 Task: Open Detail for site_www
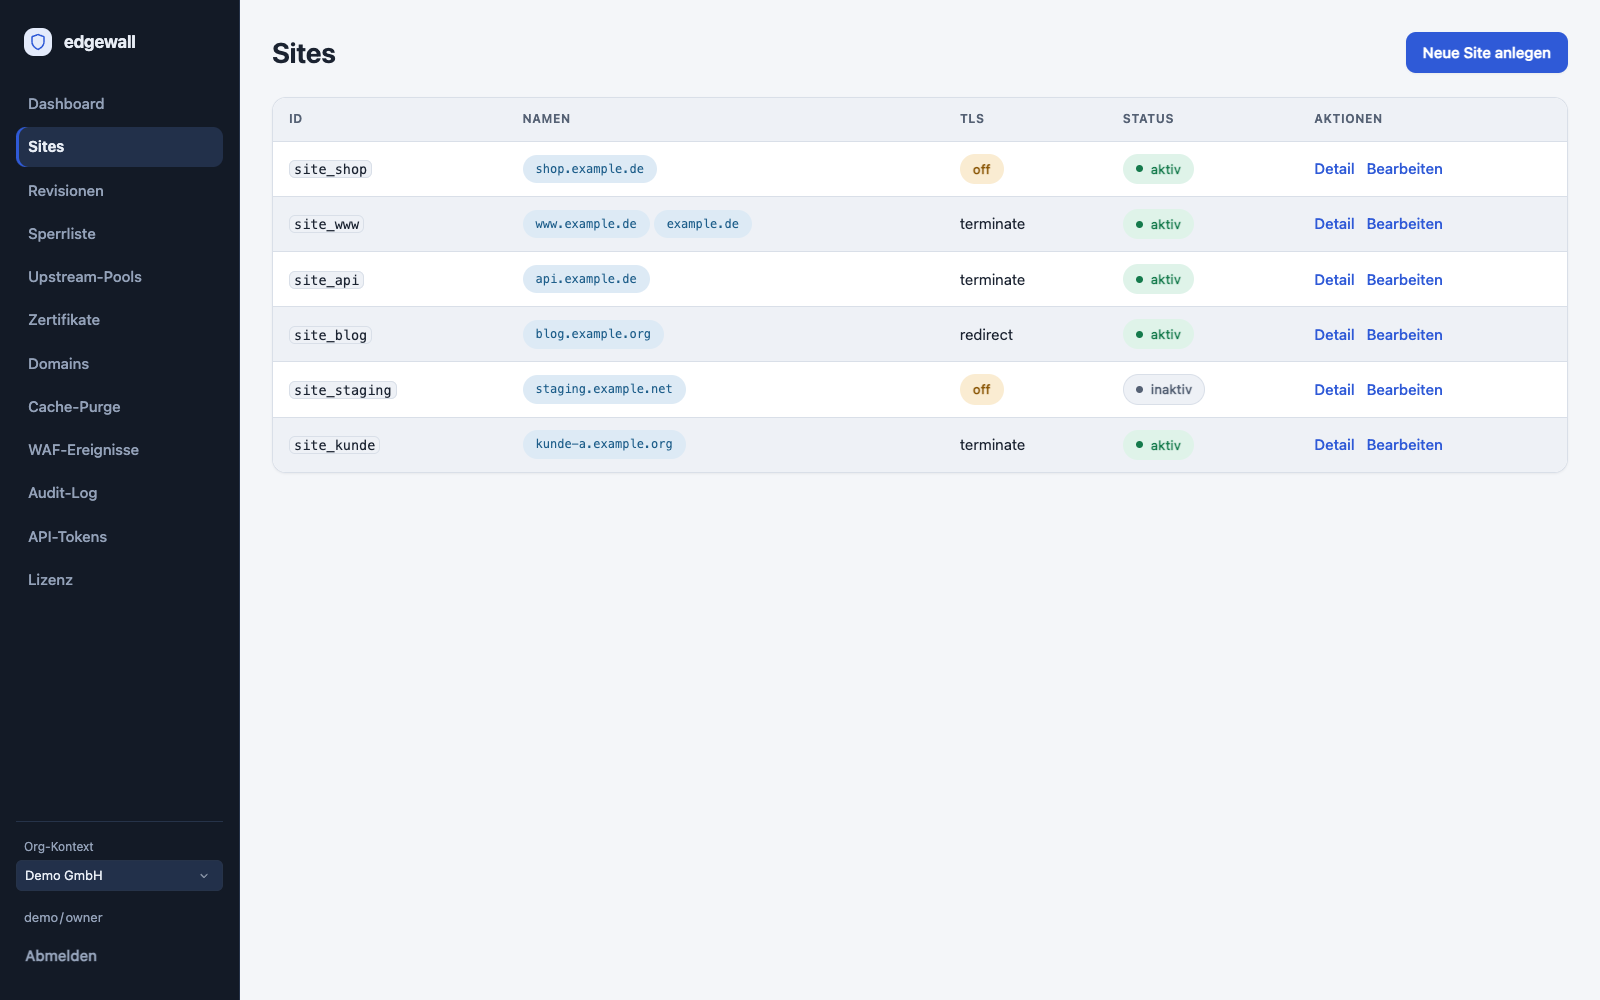coord(1334,224)
